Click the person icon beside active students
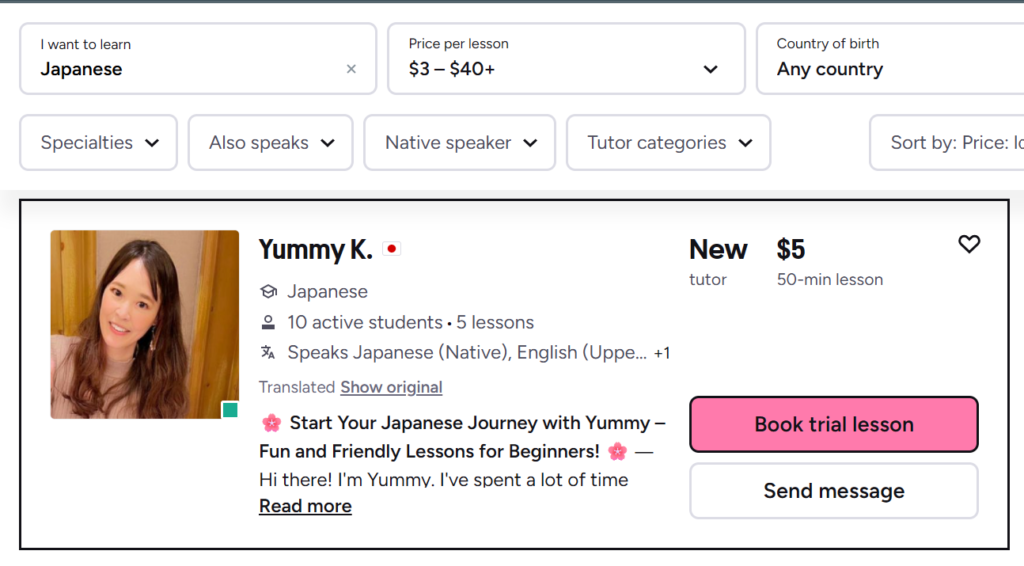Viewport: 1024px width, 566px height. pyautogui.click(x=268, y=322)
